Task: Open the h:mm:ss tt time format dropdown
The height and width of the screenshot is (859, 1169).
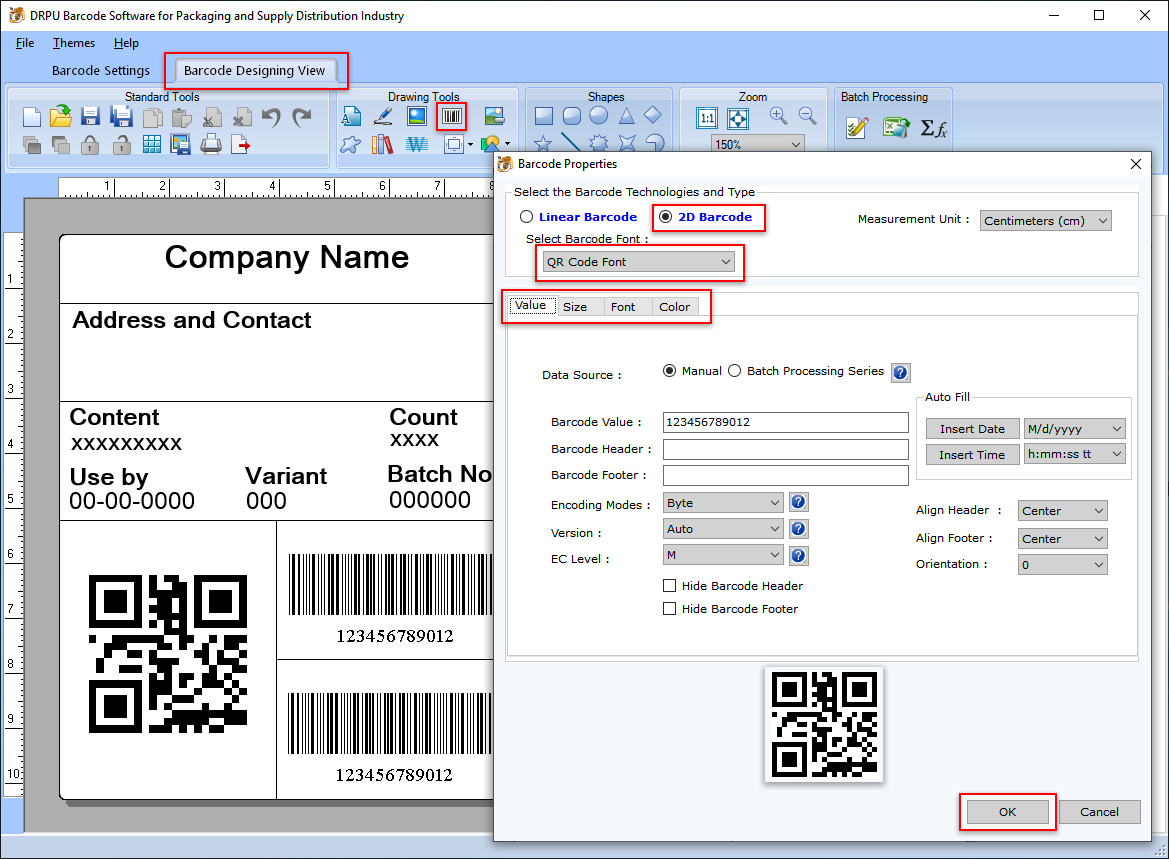Action: click(1074, 454)
